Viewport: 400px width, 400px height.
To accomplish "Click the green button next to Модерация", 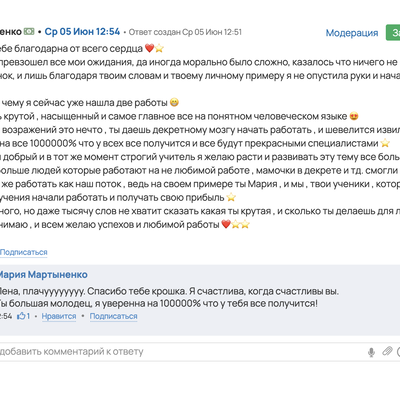I will pos(393,33).
